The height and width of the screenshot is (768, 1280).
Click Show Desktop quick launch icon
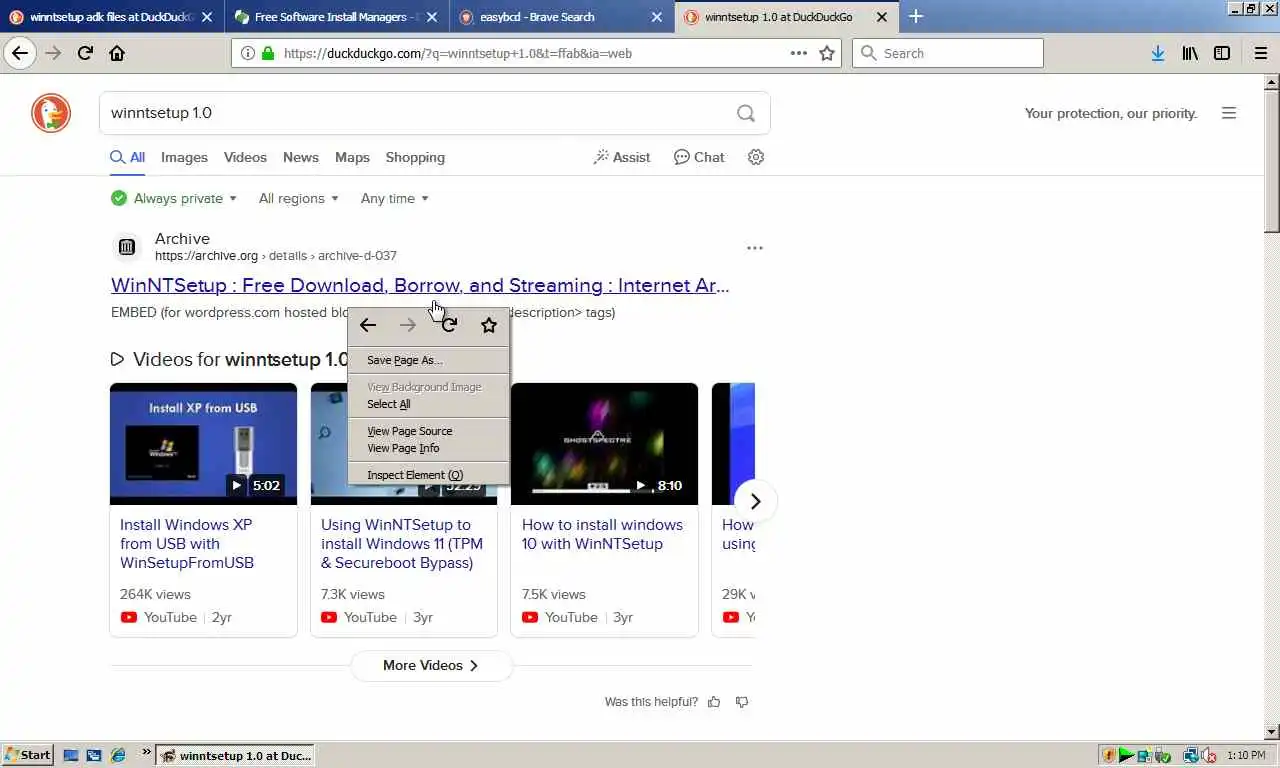click(x=72, y=755)
